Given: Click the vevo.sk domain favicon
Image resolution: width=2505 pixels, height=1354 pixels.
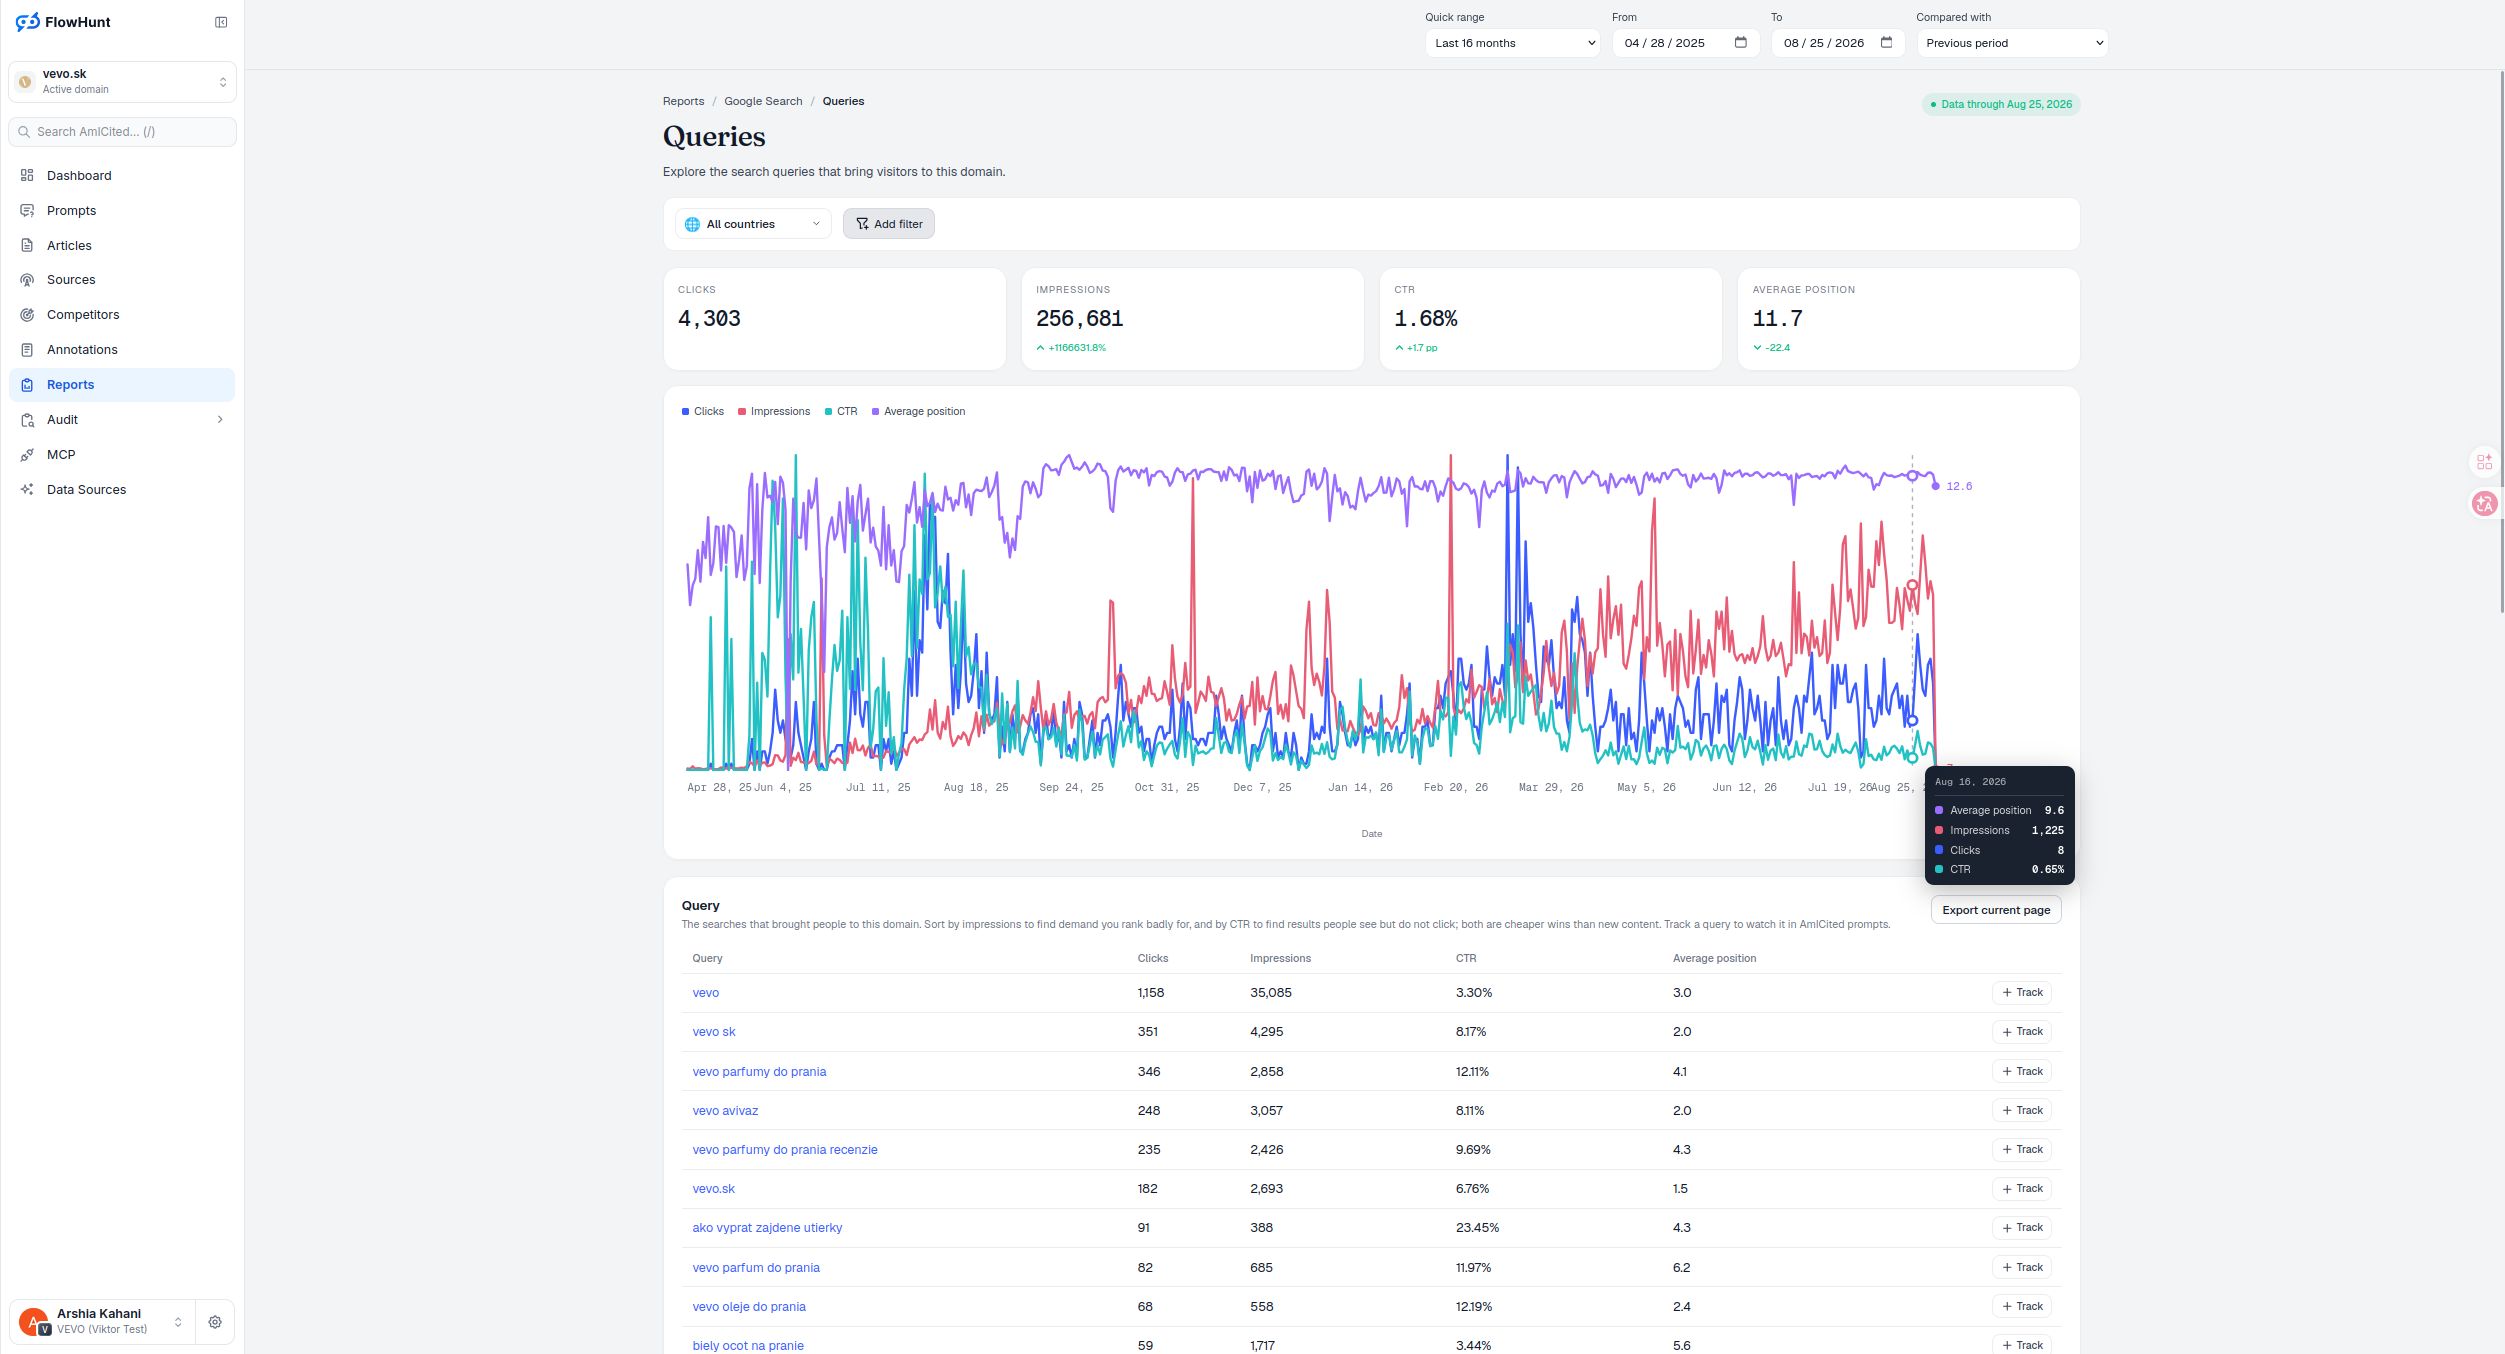Looking at the screenshot, I should point(26,82).
